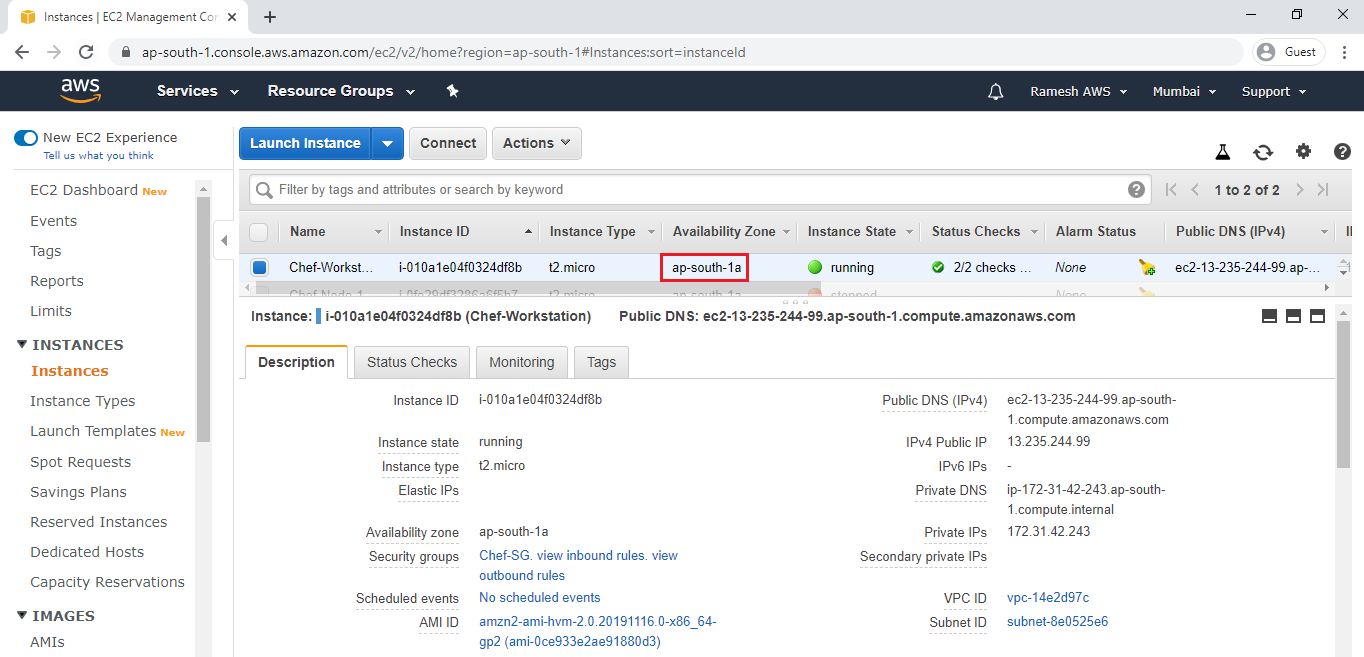Click the pin shortcut icon in navbar

(452, 91)
